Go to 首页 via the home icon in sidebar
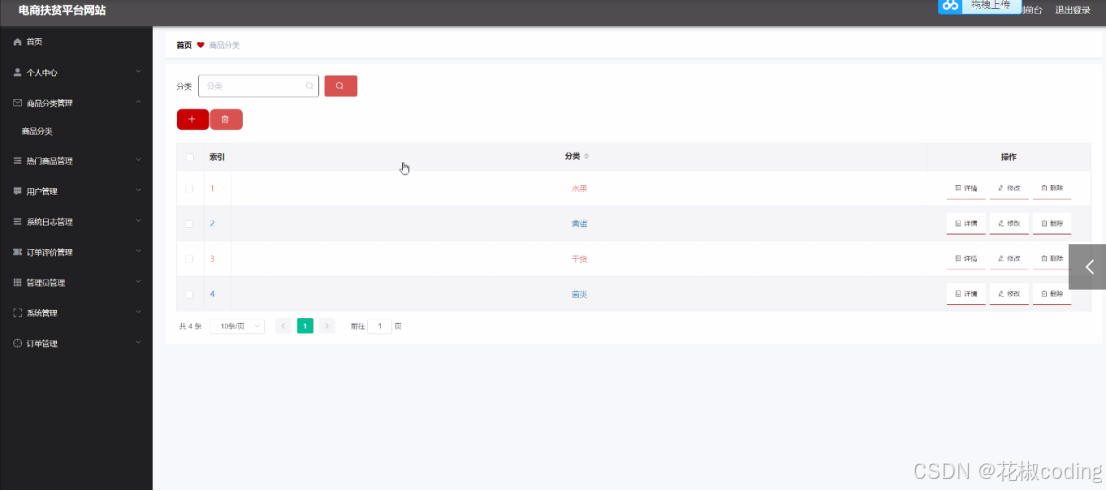The width and height of the screenshot is (1106, 491). pos(18,42)
